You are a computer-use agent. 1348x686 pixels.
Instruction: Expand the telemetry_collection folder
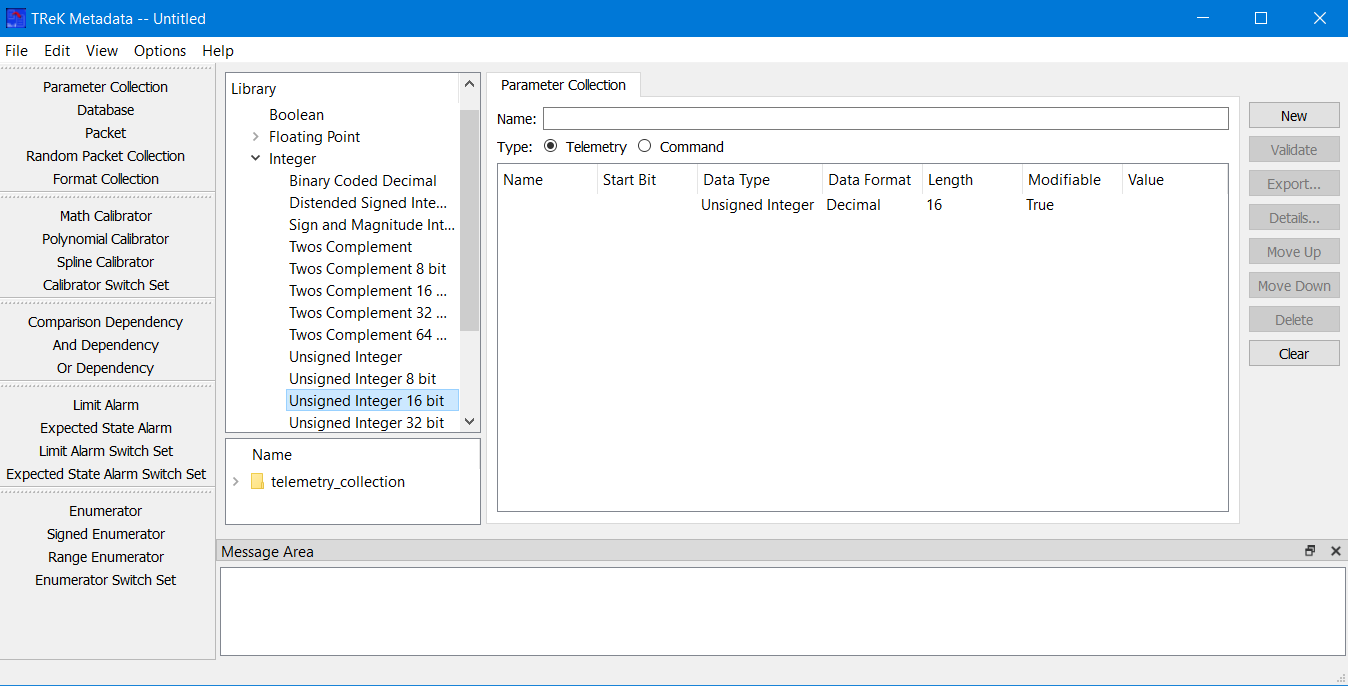236,482
